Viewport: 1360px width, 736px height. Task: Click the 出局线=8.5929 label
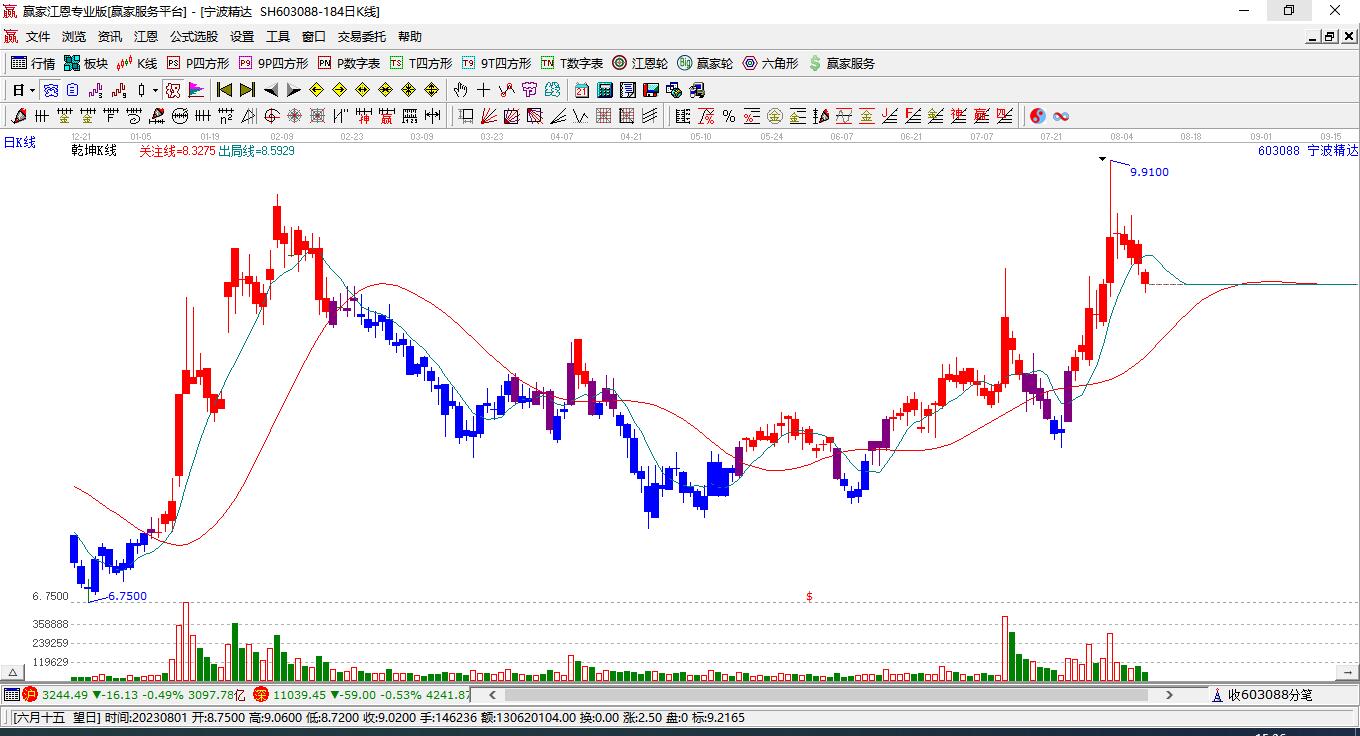tap(256, 151)
